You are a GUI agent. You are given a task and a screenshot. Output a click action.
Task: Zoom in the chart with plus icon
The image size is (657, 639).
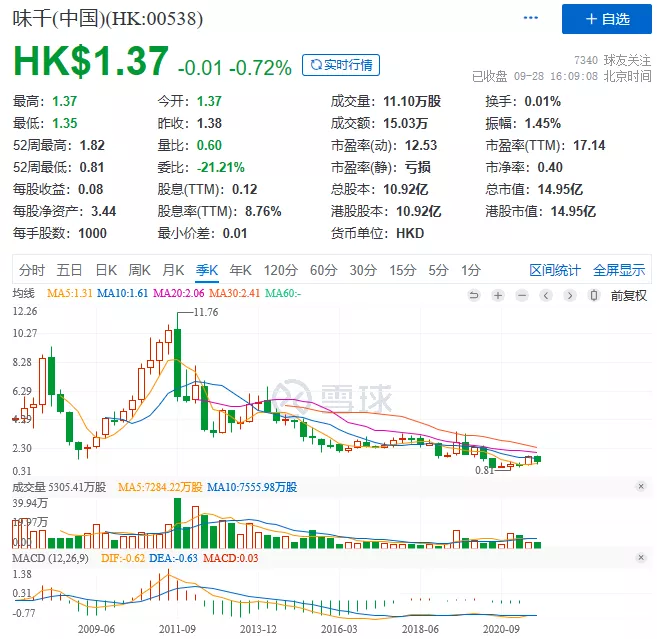point(498,295)
